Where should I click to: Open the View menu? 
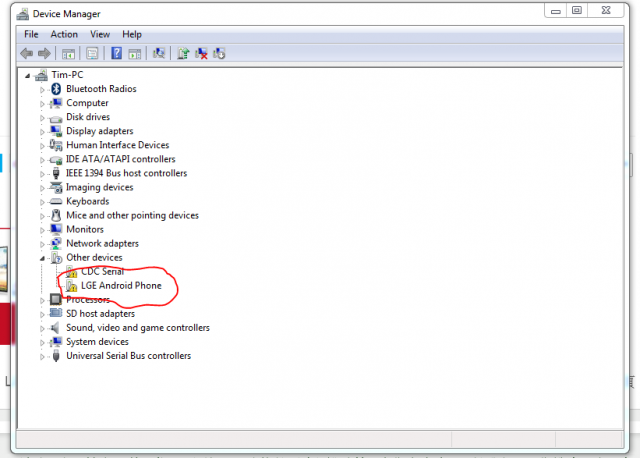[x=100, y=34]
